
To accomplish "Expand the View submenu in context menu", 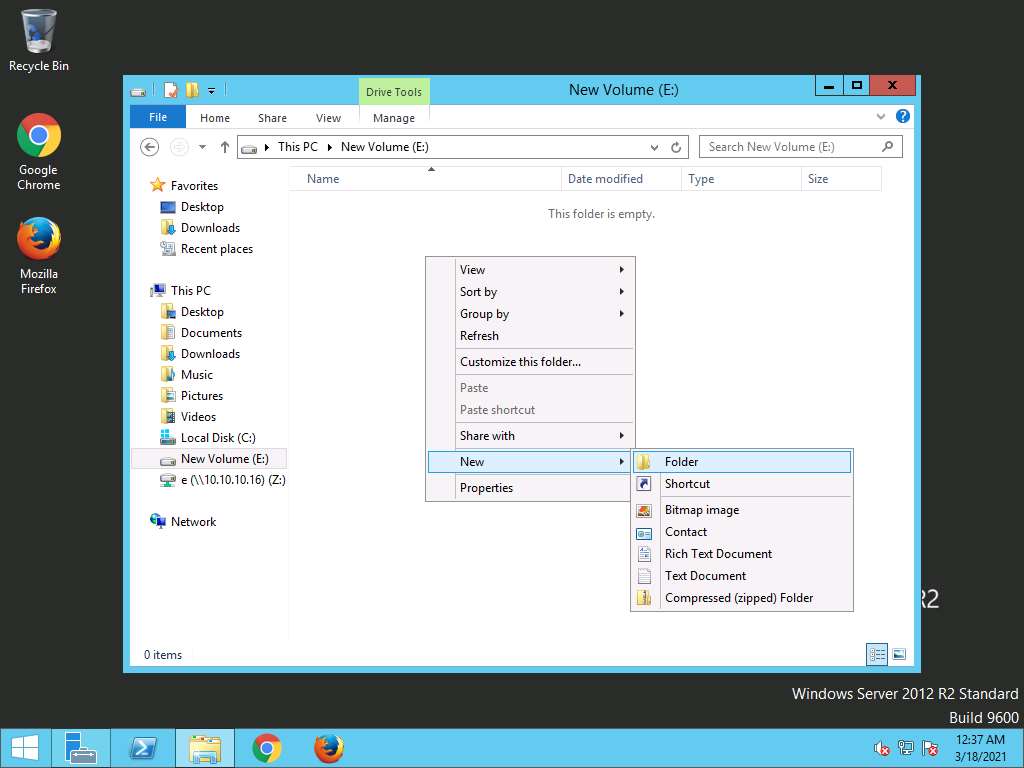I will [530, 270].
